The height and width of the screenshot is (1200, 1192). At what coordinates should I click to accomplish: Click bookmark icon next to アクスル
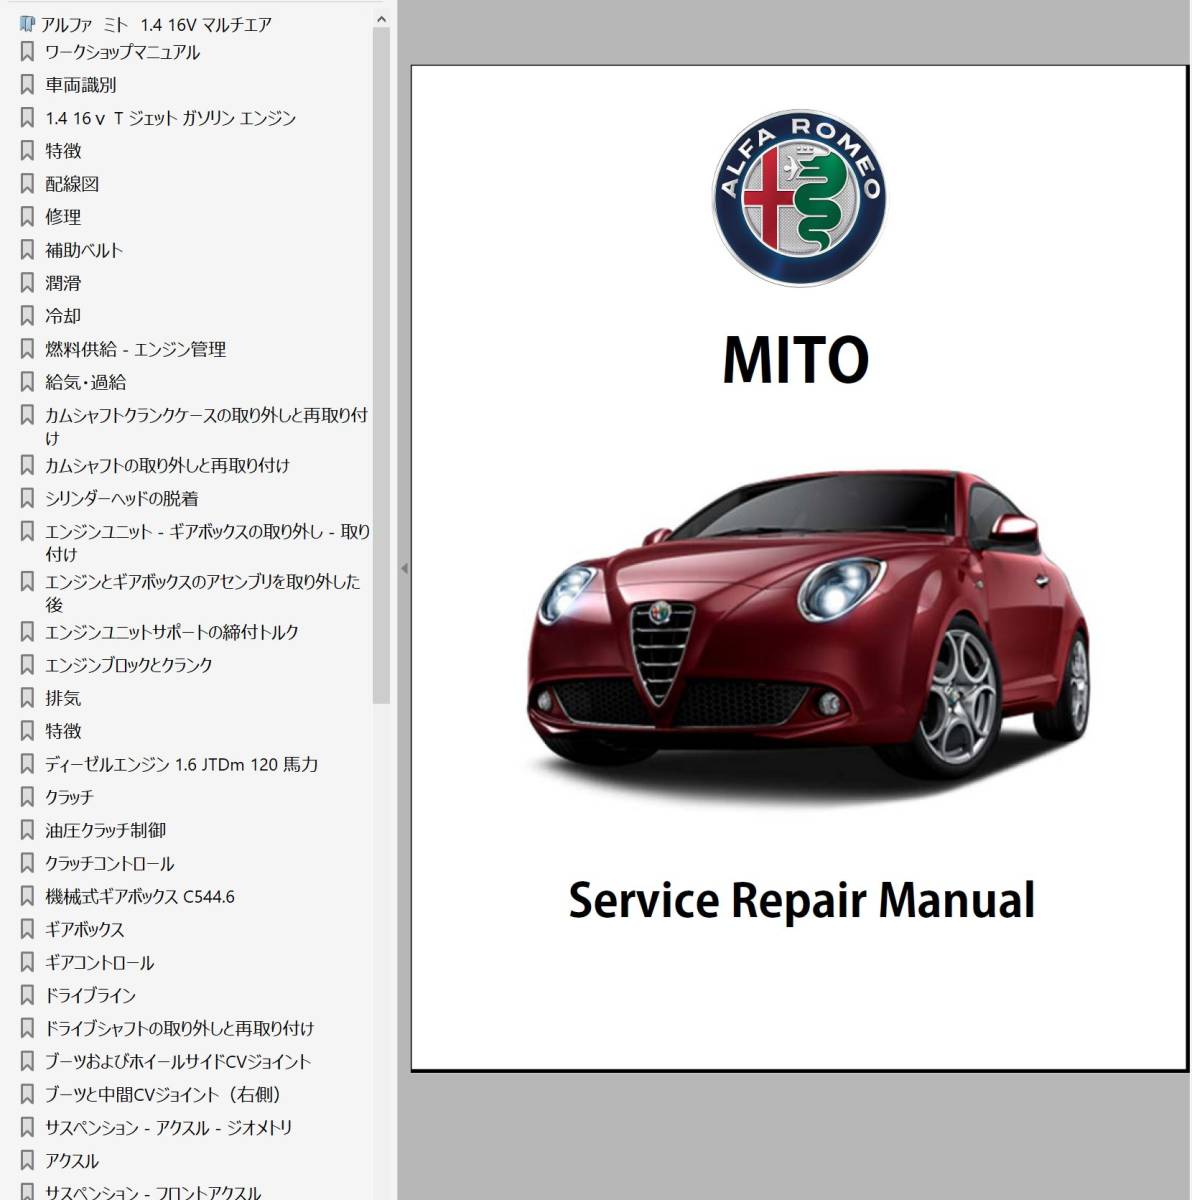click(27, 1161)
